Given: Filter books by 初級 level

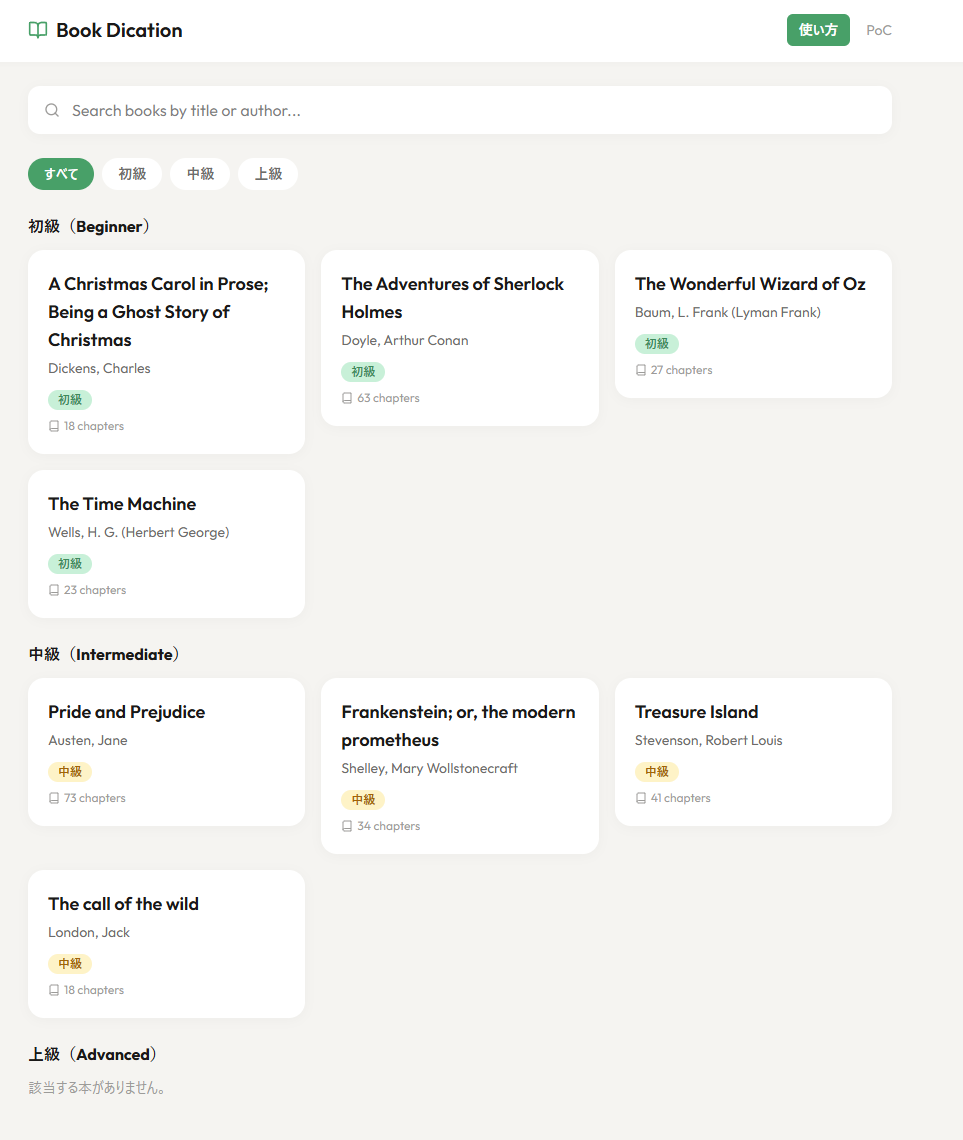Looking at the screenshot, I should pos(132,174).
